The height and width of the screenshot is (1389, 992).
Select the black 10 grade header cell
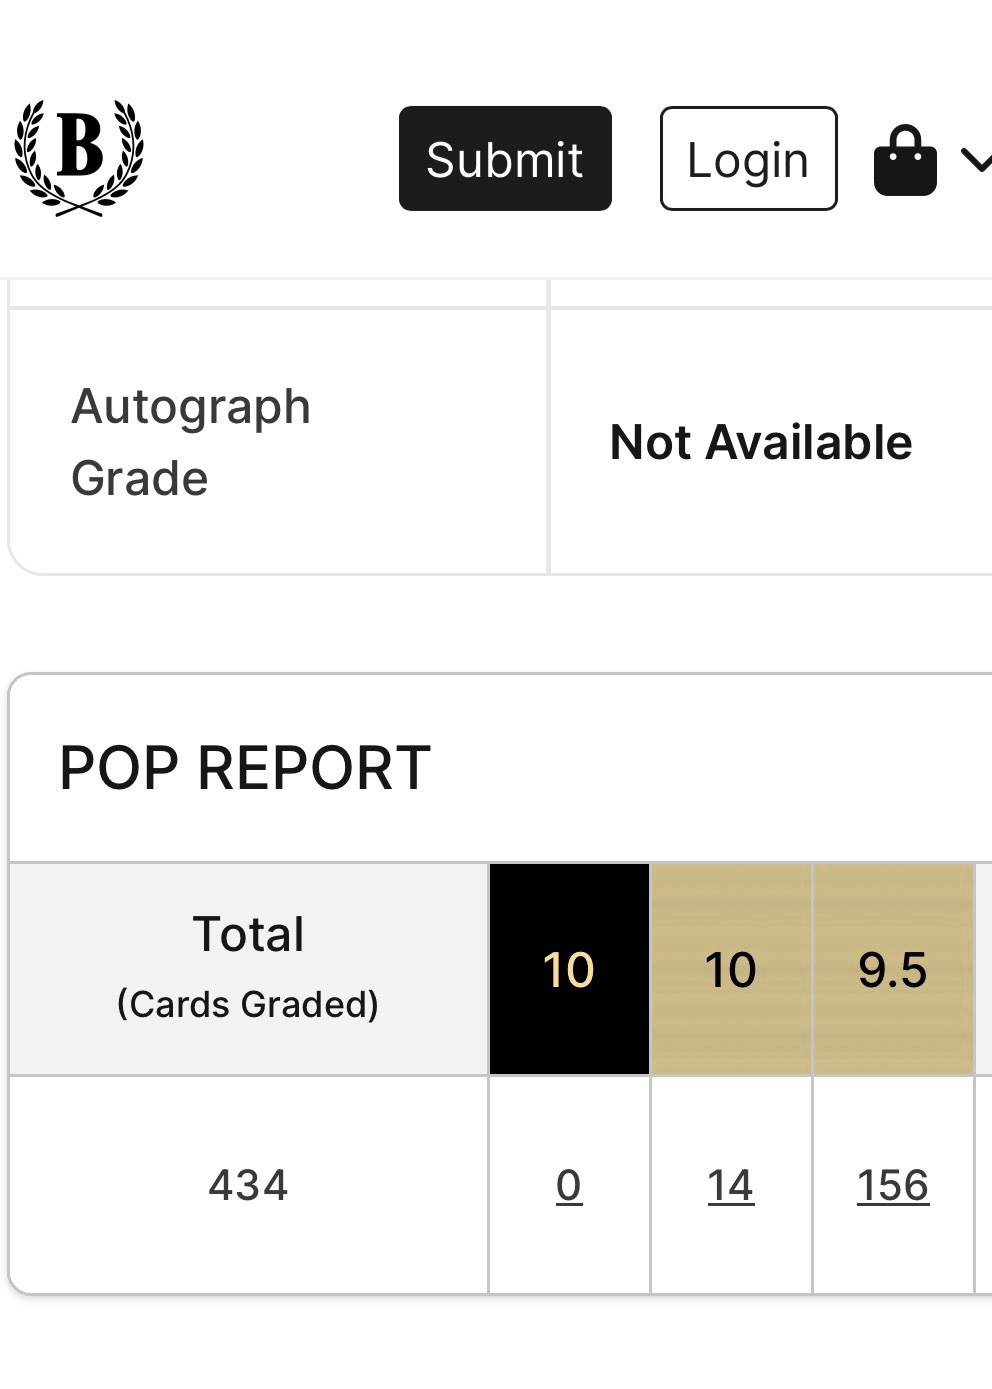(569, 969)
